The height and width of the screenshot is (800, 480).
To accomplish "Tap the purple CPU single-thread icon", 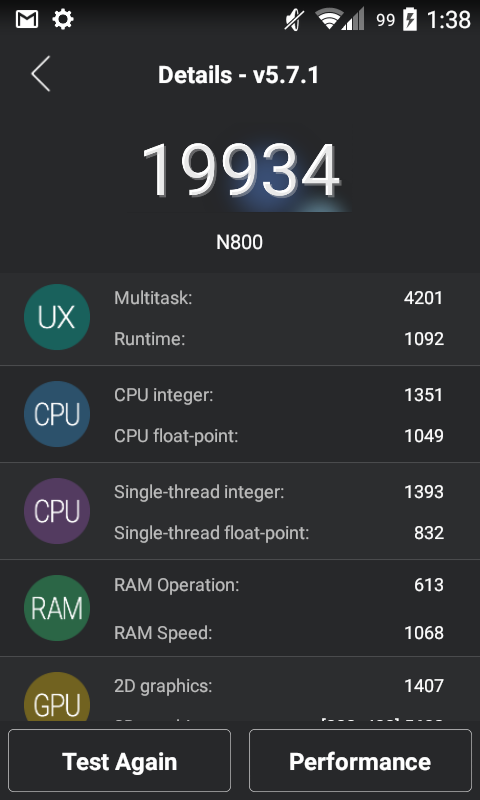I will 57,511.
